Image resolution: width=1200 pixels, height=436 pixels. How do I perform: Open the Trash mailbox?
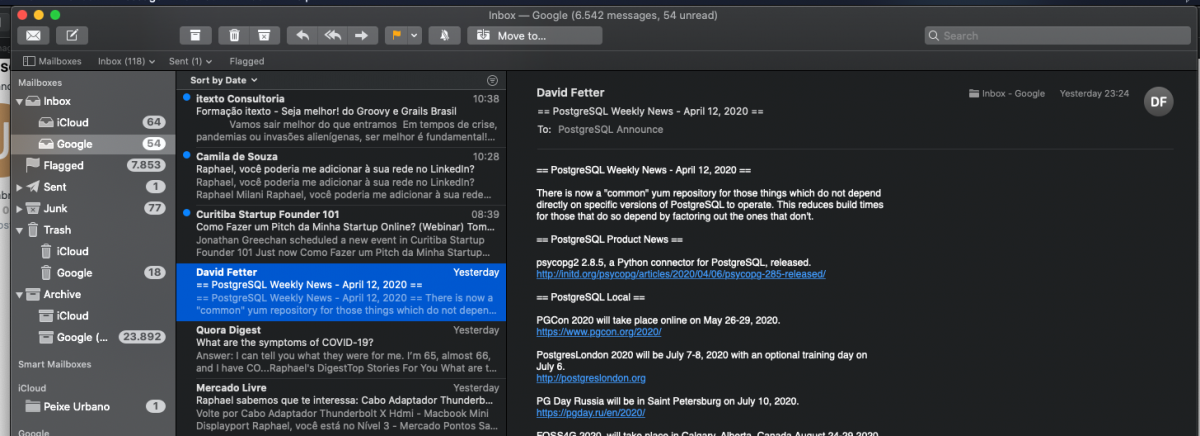point(92,230)
